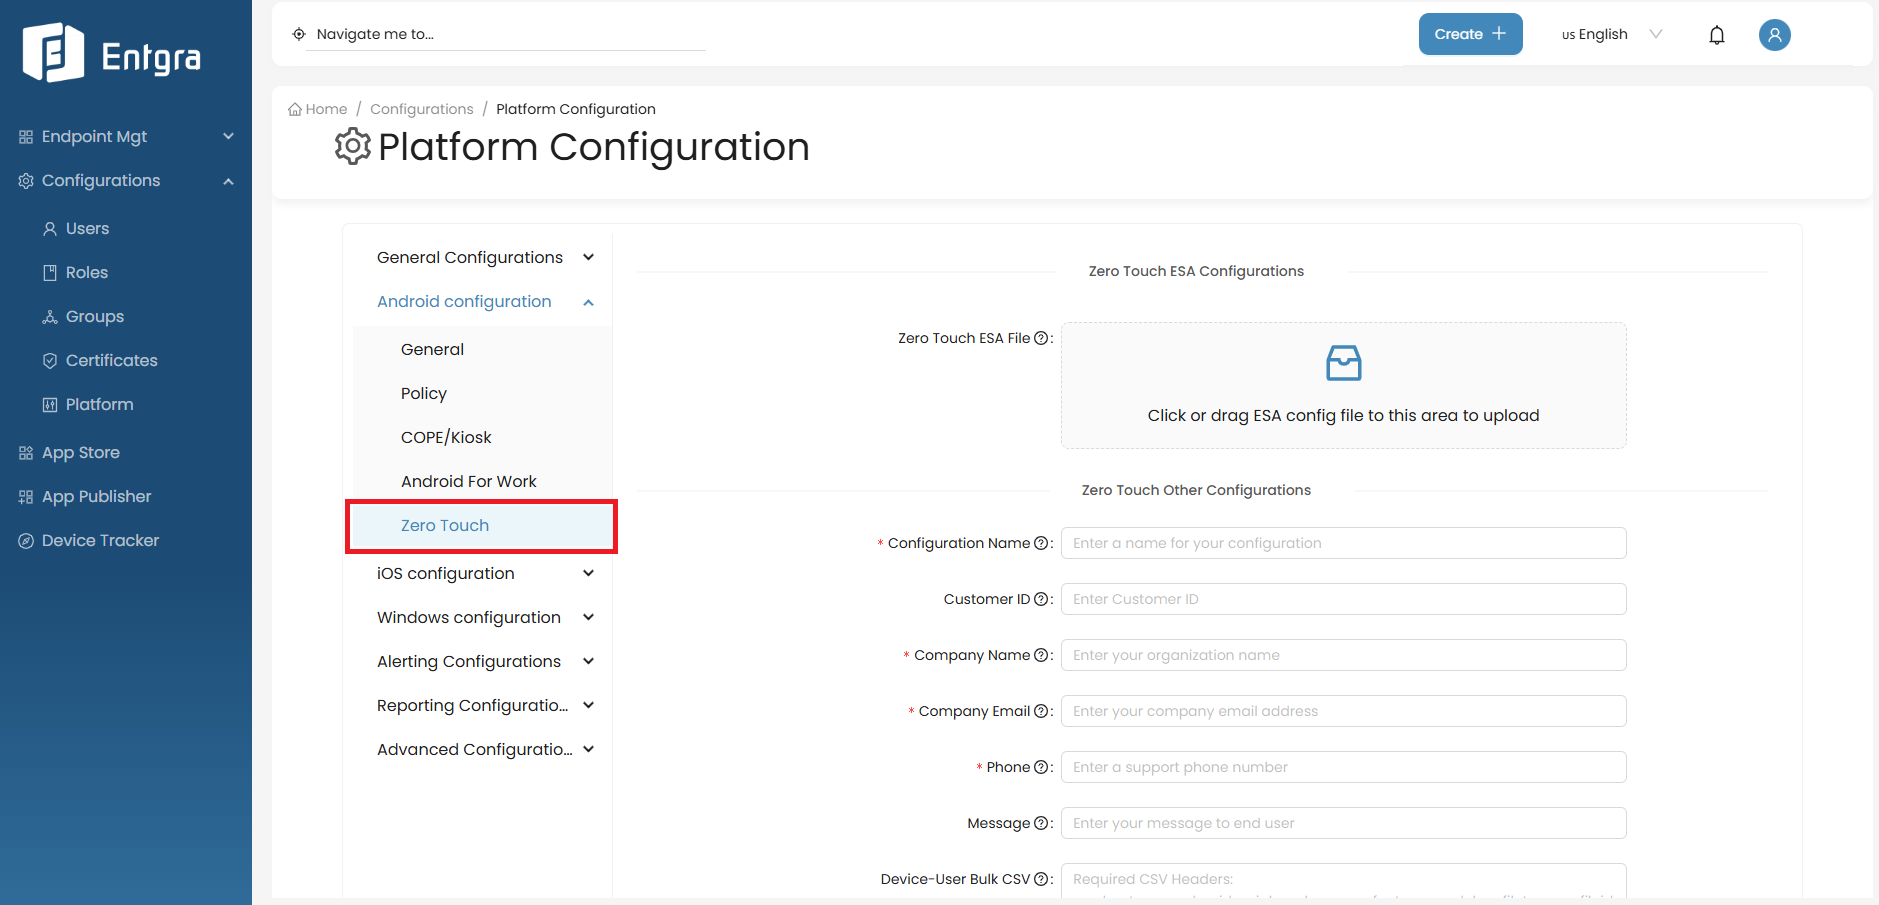Expand iOS configuration section
Image resolution: width=1879 pixels, height=905 pixels.
589,573
